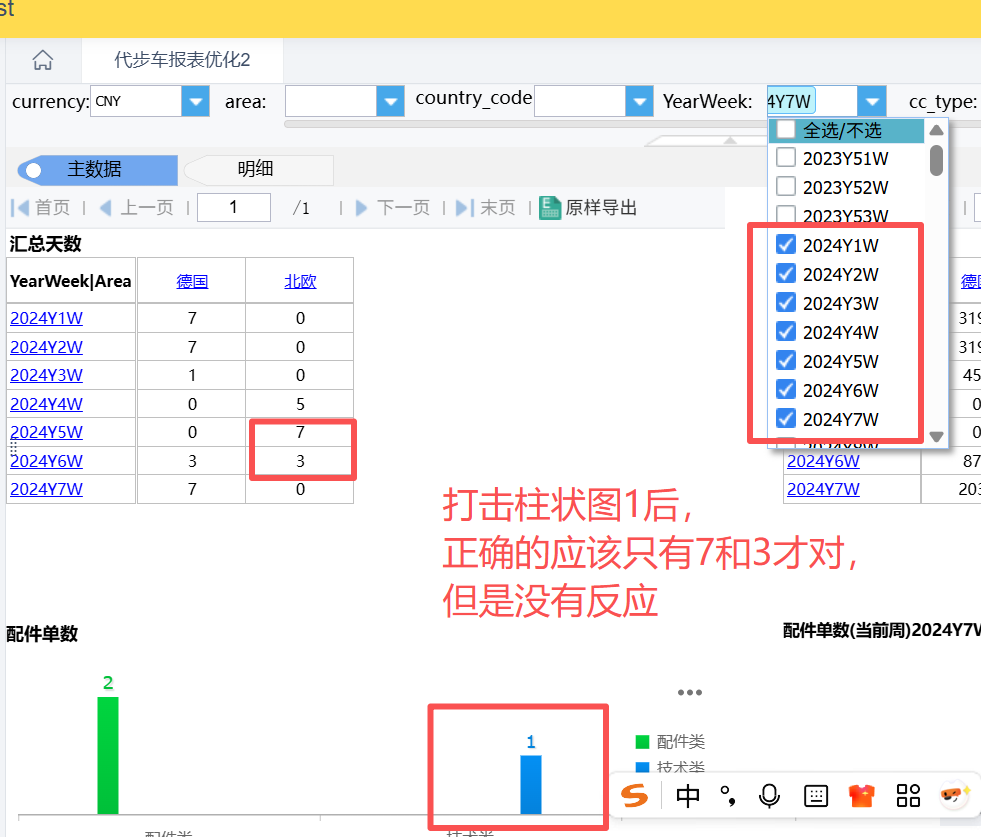Screen dimensions: 981x837
Task: Open the chart three-dots more menu
Action: (689, 692)
